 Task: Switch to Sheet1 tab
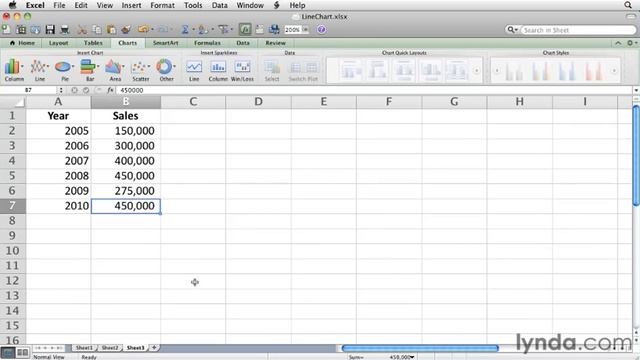click(x=84, y=348)
